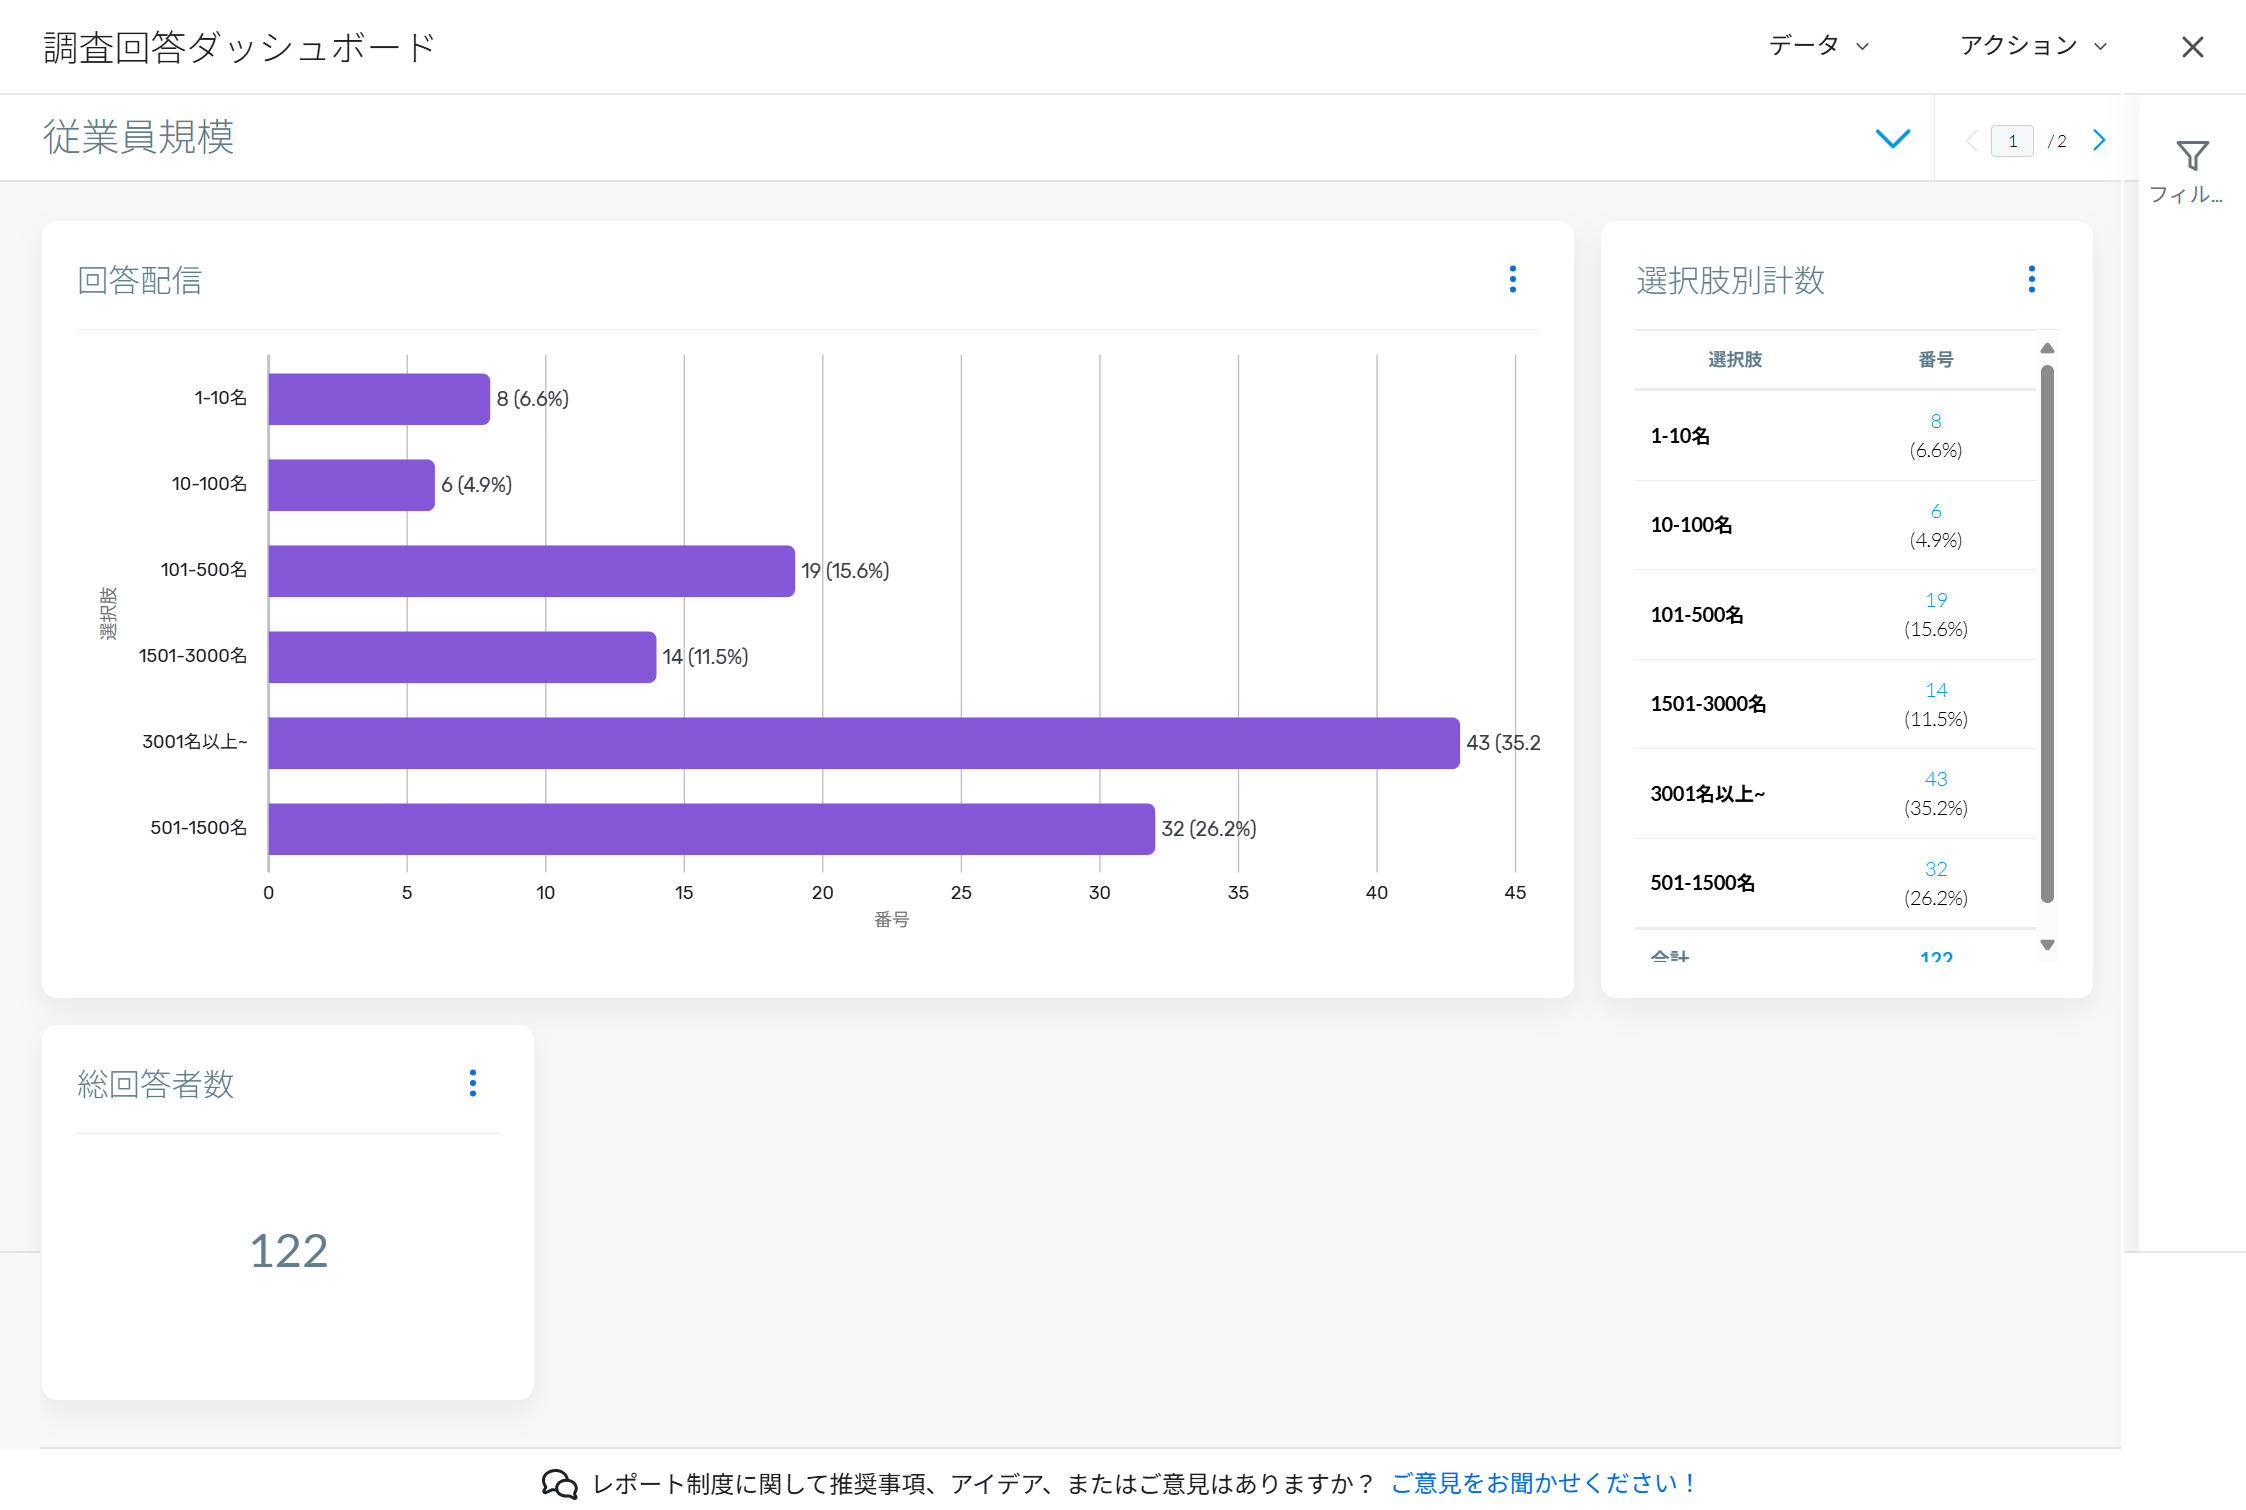Screen dimensions: 2246x1510
Task: Click count 6 link for 10-100名
Action: [1936, 511]
